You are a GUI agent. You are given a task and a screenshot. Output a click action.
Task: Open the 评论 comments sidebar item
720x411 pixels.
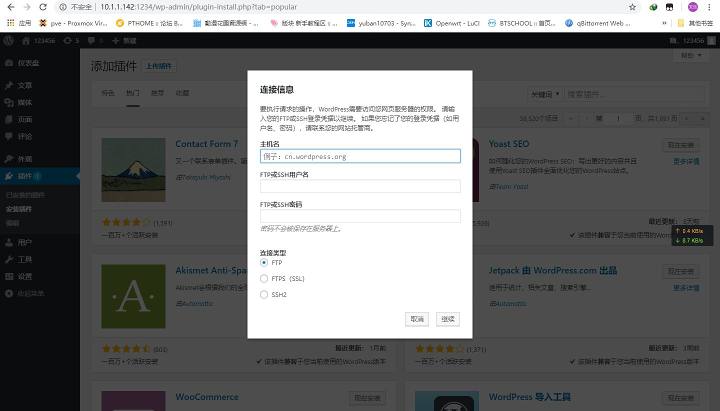(40, 136)
